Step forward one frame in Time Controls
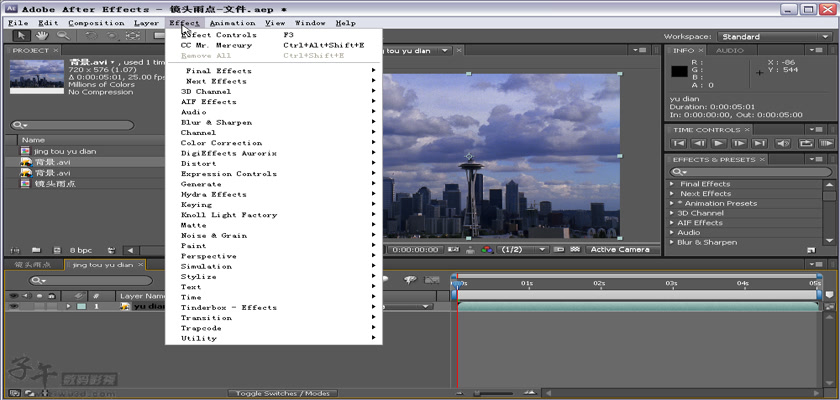This screenshot has height=400, width=840. pyautogui.click(x=739, y=143)
